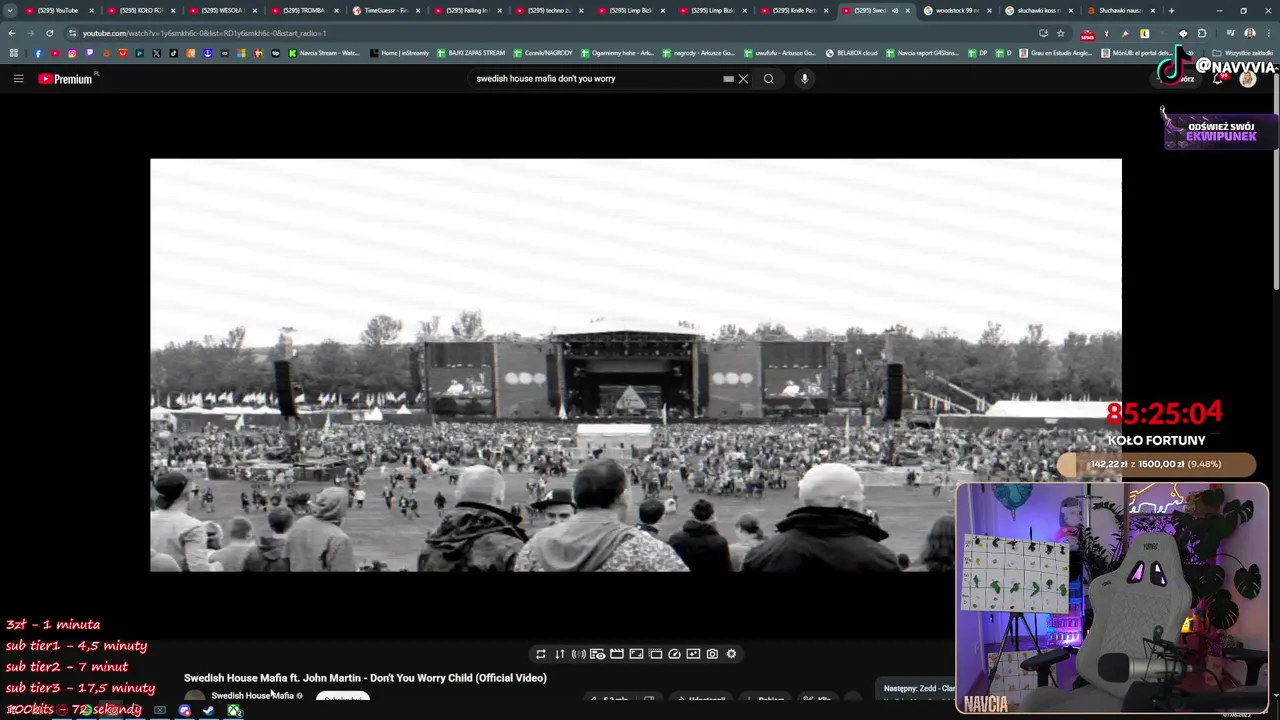Open 'Cennik/NAGRODY' bookmark

(x=543, y=53)
